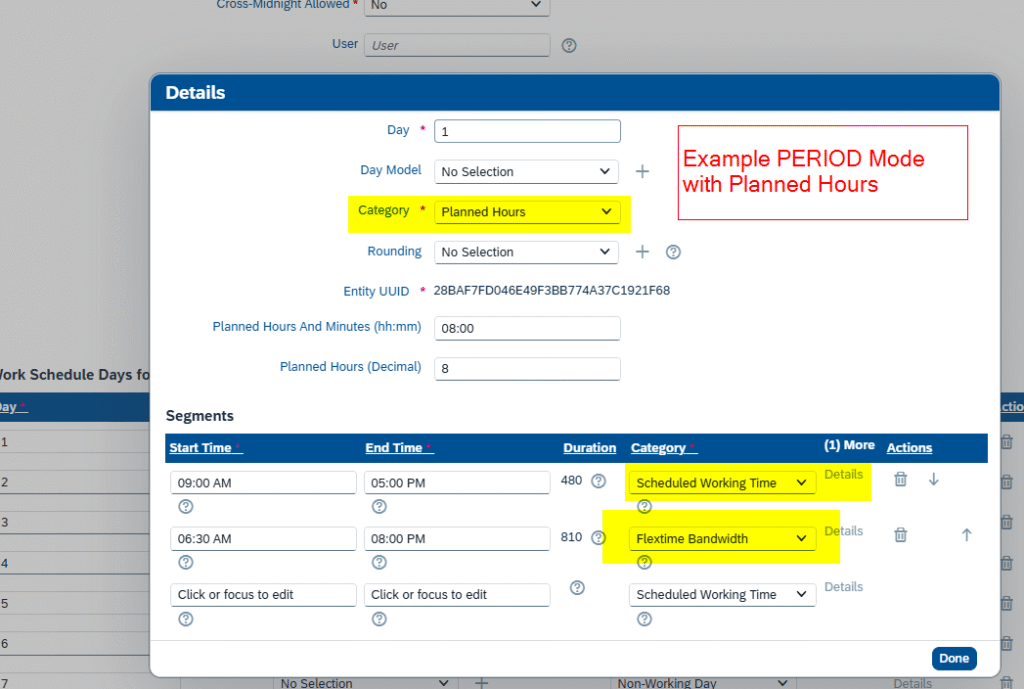1024x689 pixels.
Task: Move the 09:00 AM segment down
Action: pos(933,480)
